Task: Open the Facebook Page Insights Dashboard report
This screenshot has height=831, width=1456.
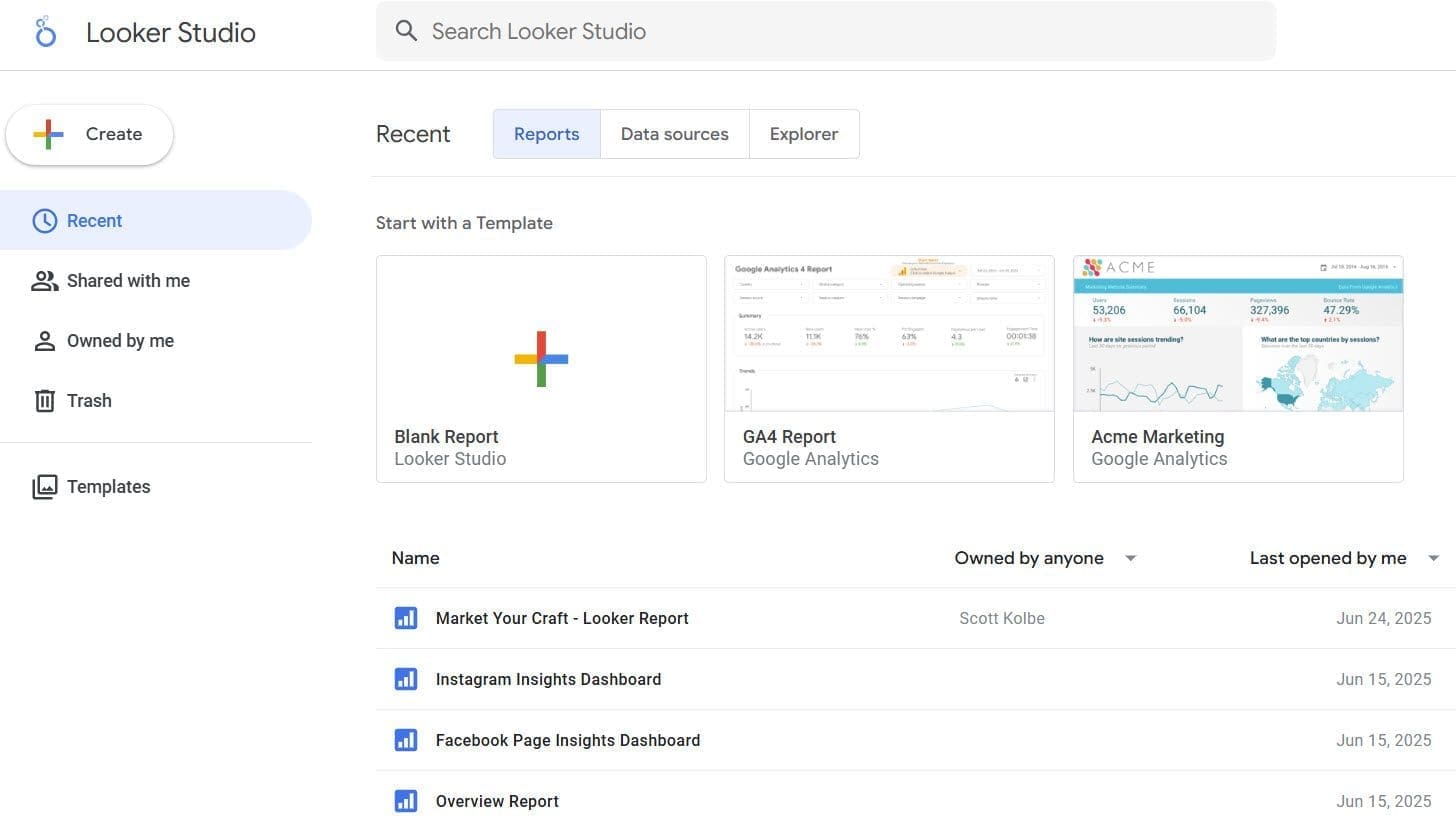Action: click(568, 740)
